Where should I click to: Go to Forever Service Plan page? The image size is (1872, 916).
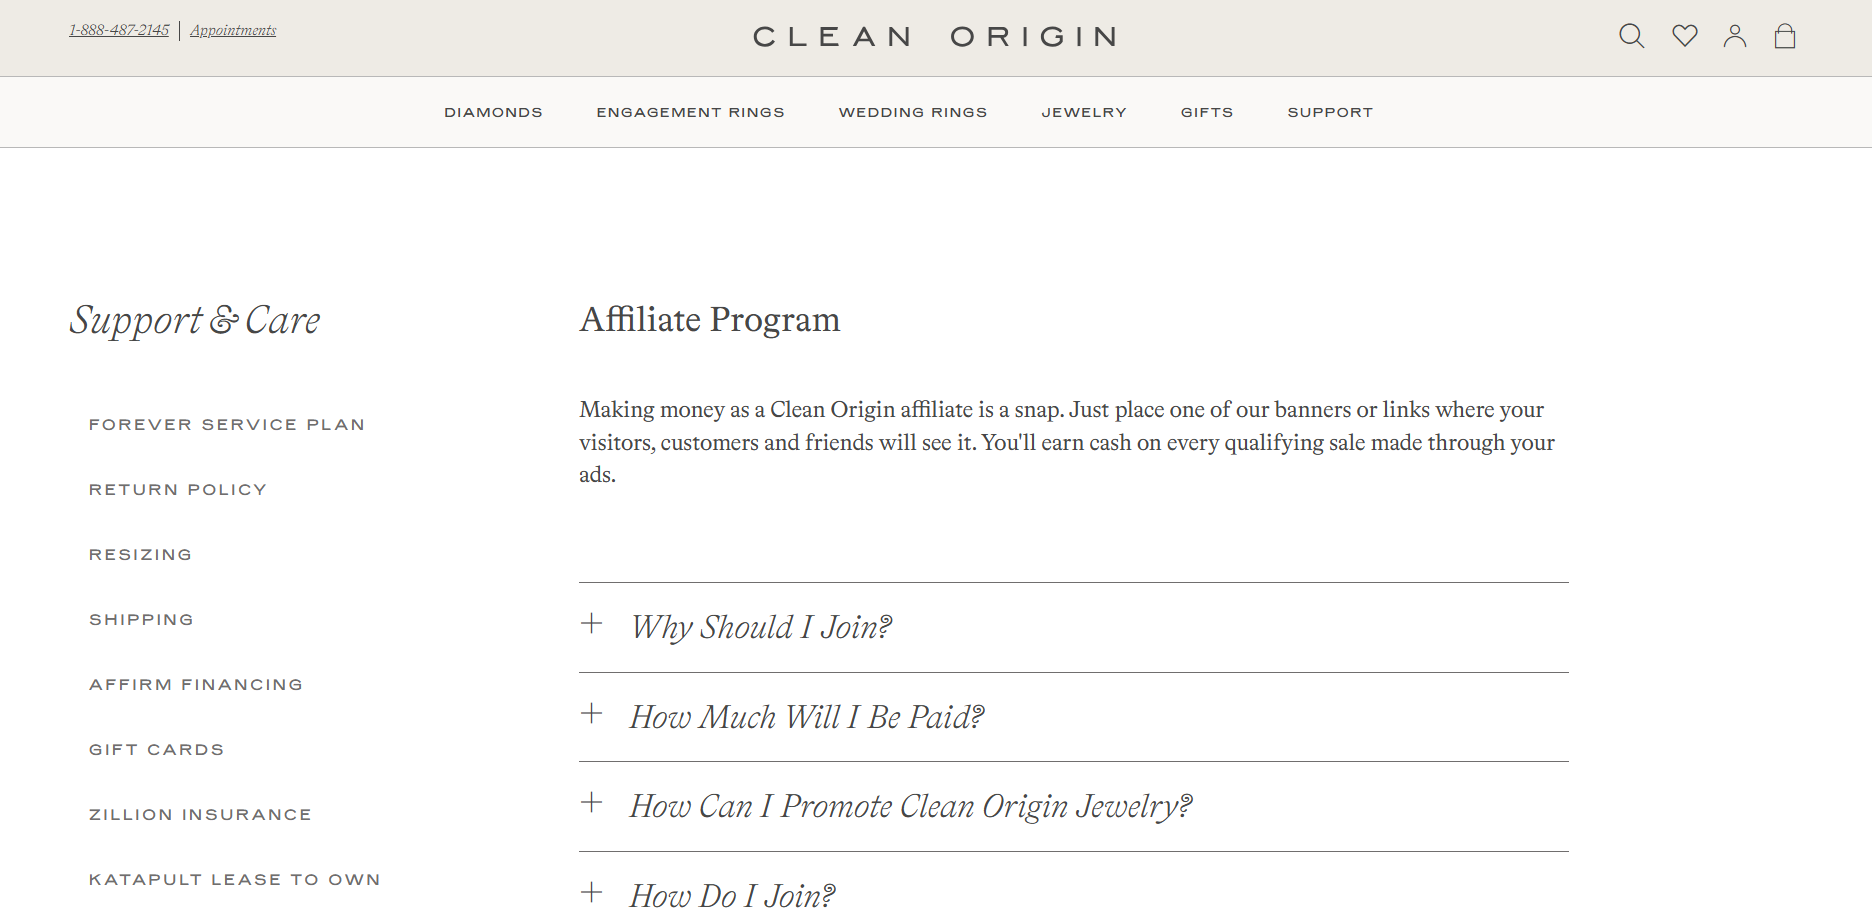pyautogui.click(x=227, y=425)
